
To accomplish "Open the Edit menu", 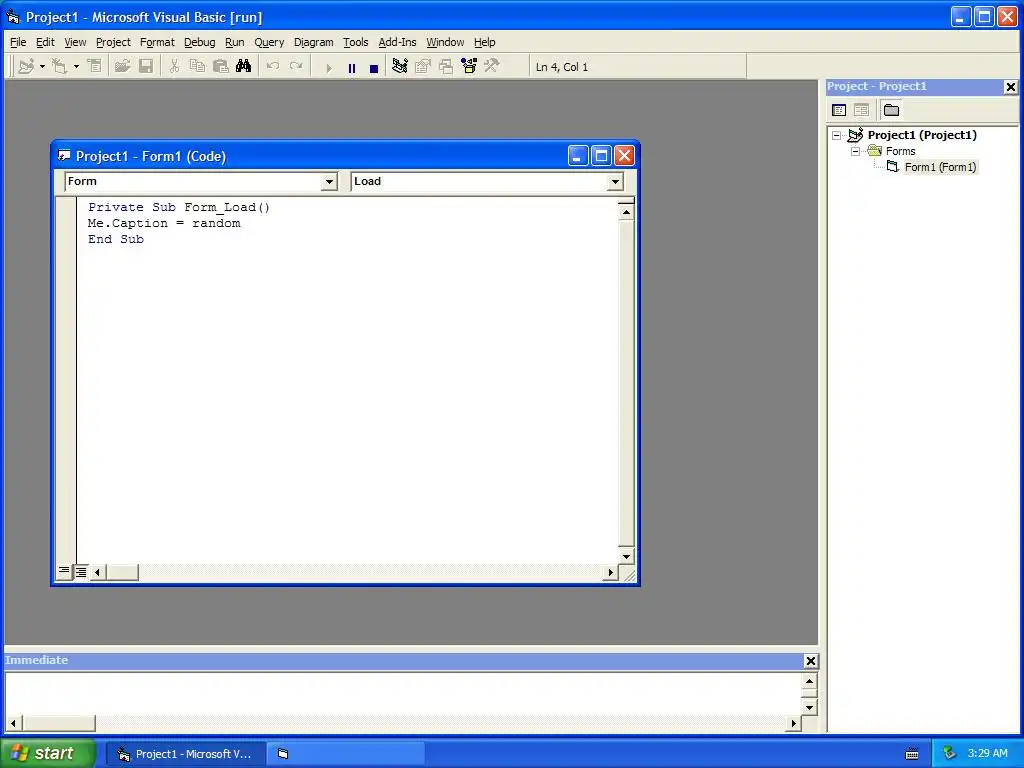I will click(45, 42).
